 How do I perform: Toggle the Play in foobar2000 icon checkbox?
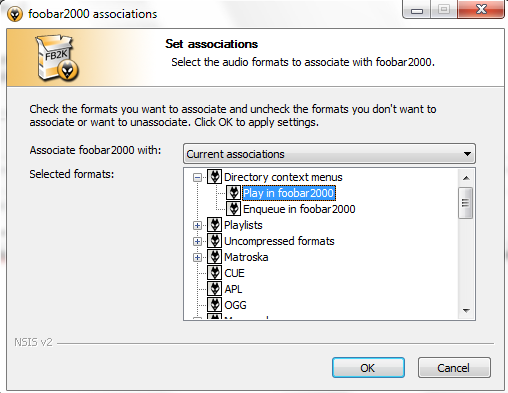(x=233, y=193)
